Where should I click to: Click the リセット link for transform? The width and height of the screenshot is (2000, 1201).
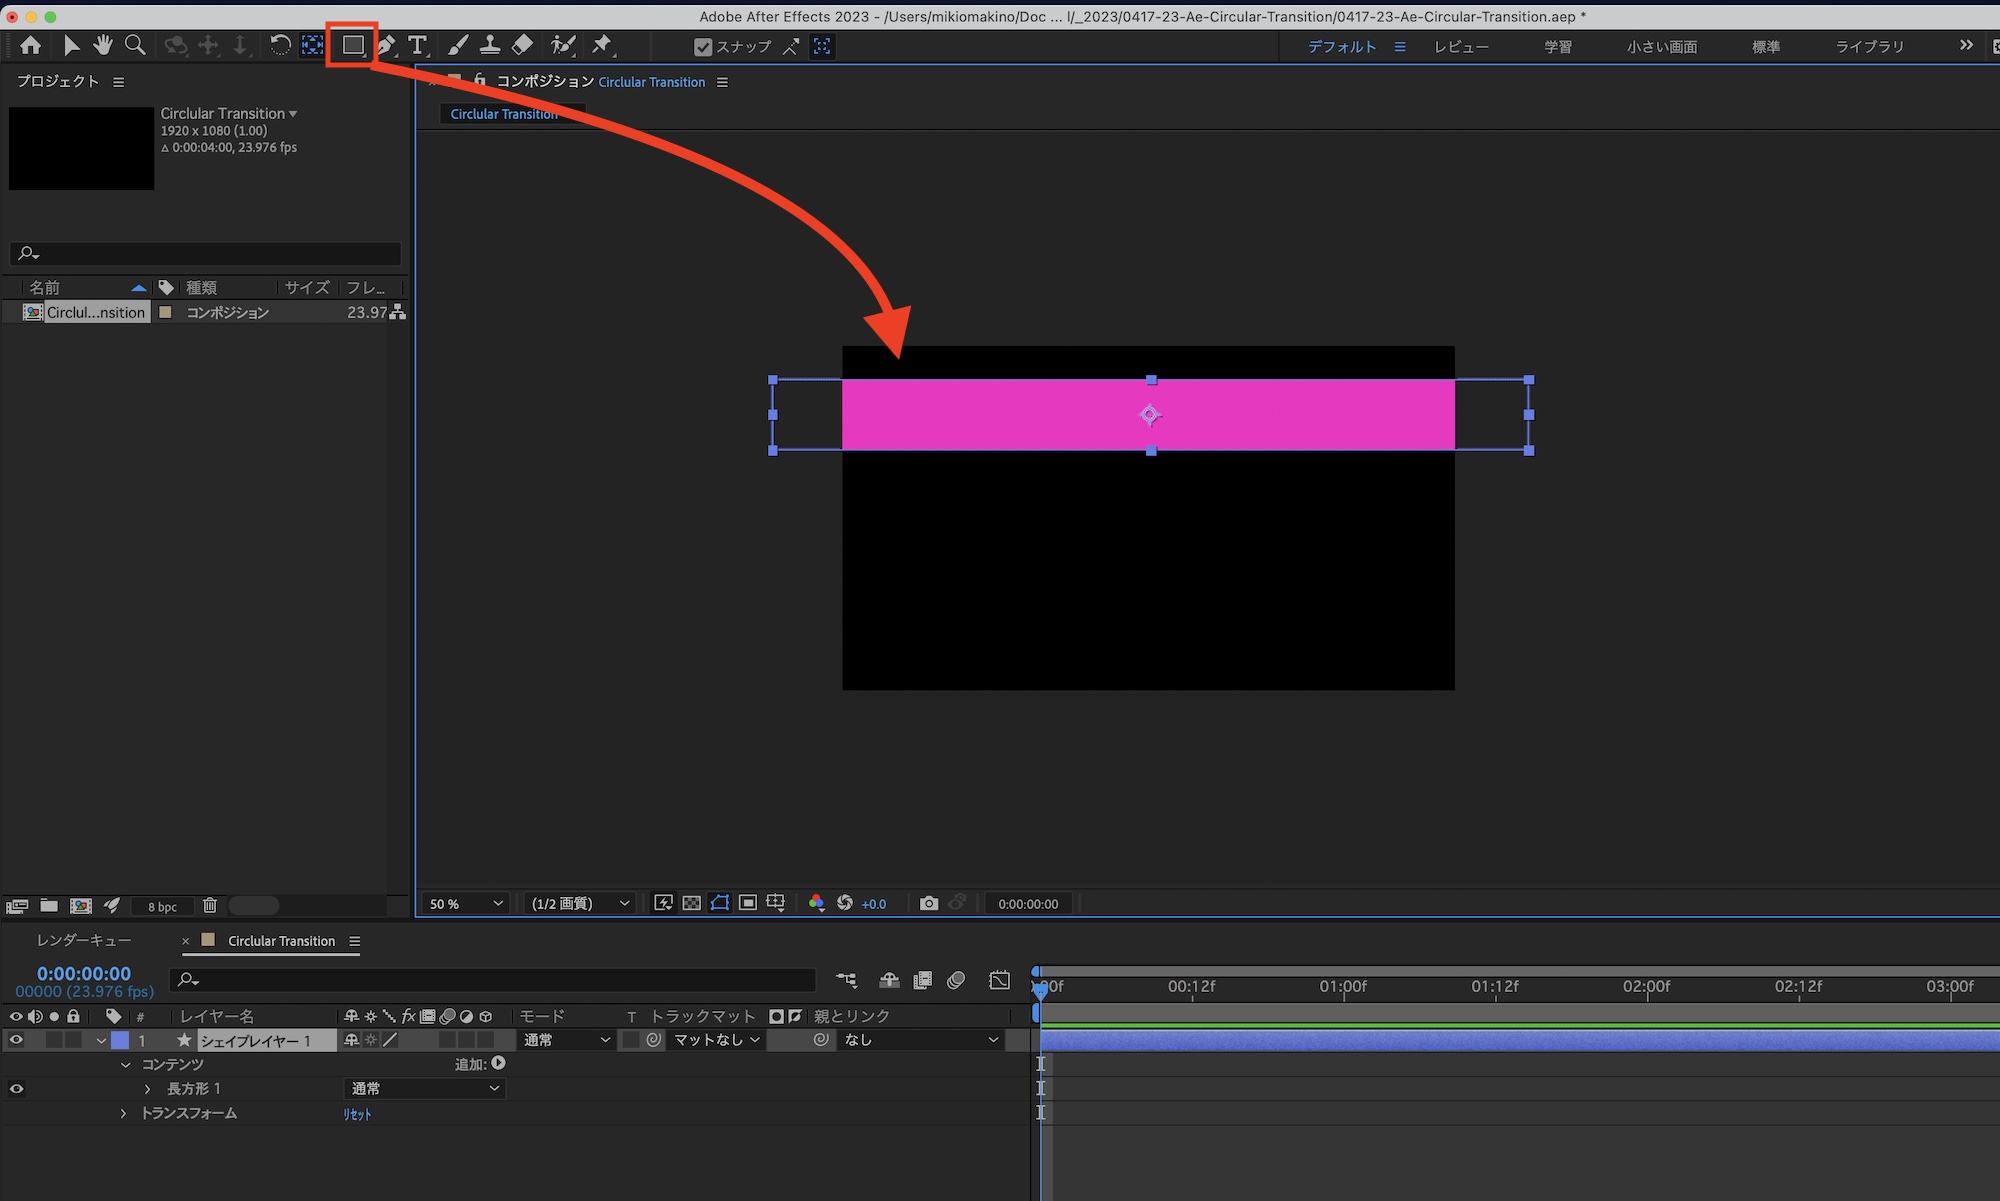pyautogui.click(x=357, y=1114)
